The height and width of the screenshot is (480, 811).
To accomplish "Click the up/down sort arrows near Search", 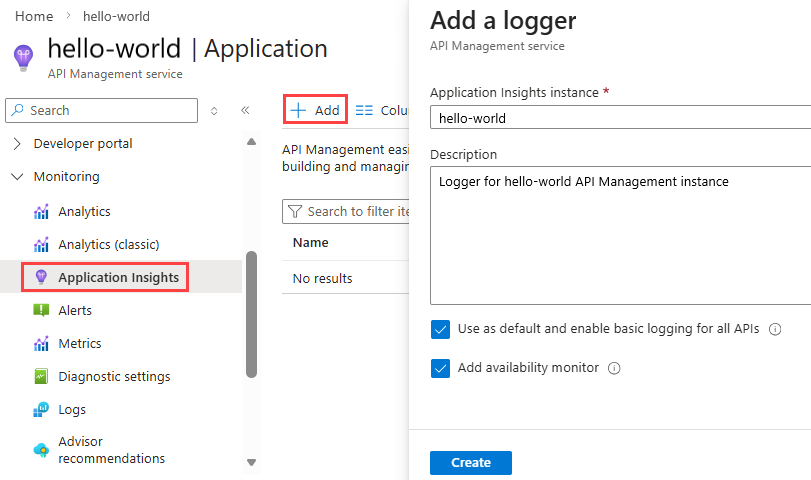I will [214, 111].
